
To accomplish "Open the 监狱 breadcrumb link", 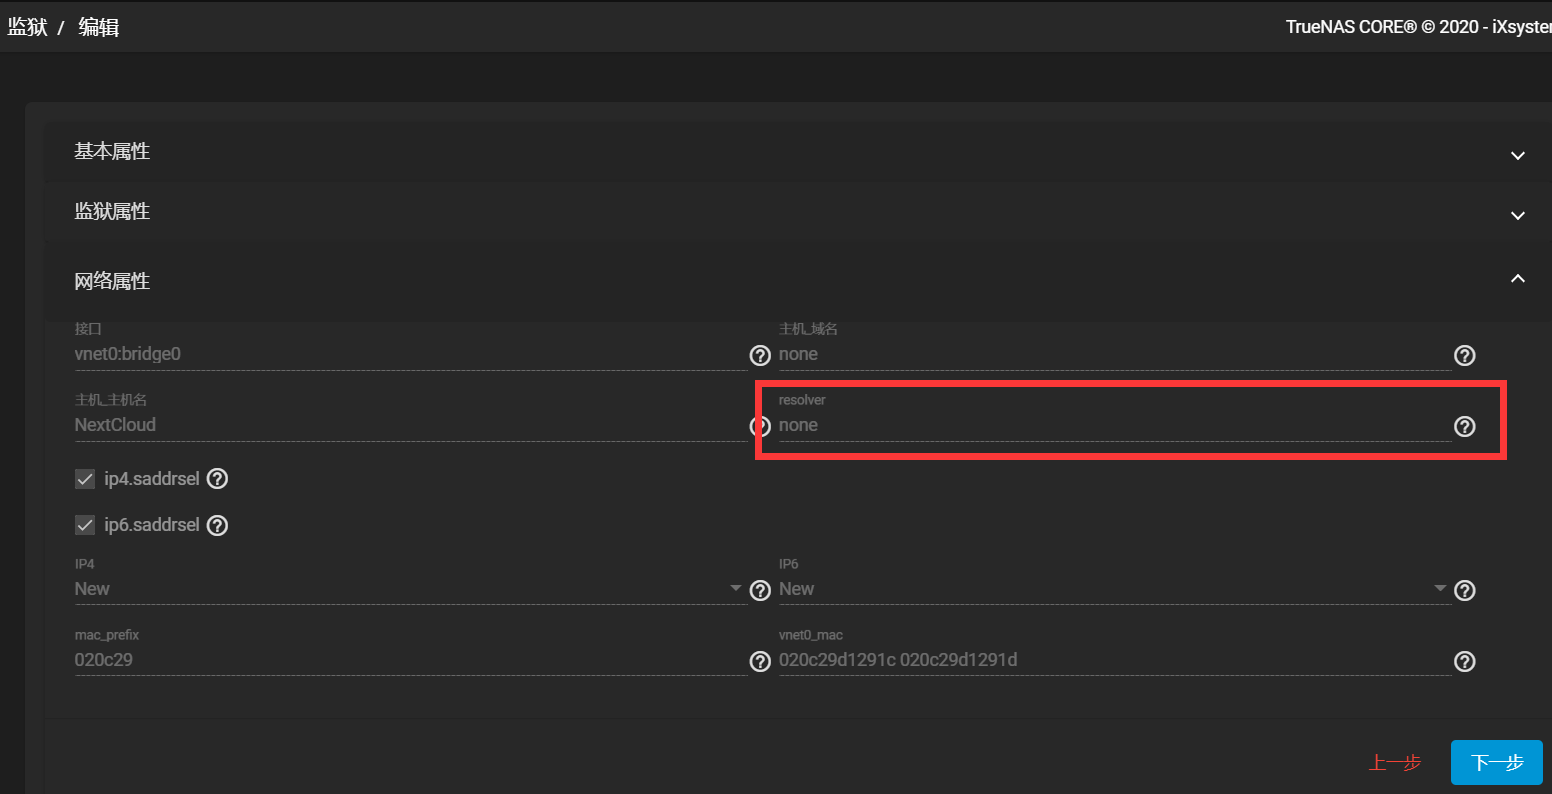I will click(x=27, y=27).
